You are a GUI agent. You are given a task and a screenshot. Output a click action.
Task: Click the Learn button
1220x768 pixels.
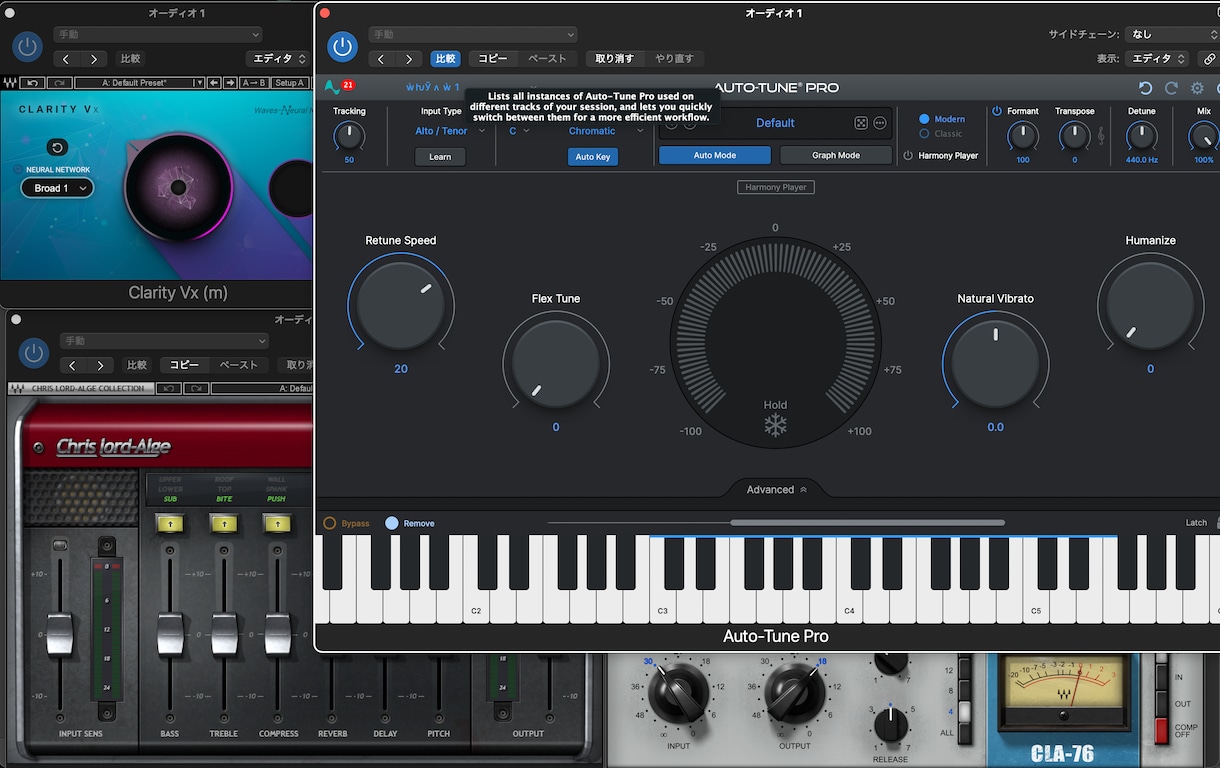click(x=440, y=157)
